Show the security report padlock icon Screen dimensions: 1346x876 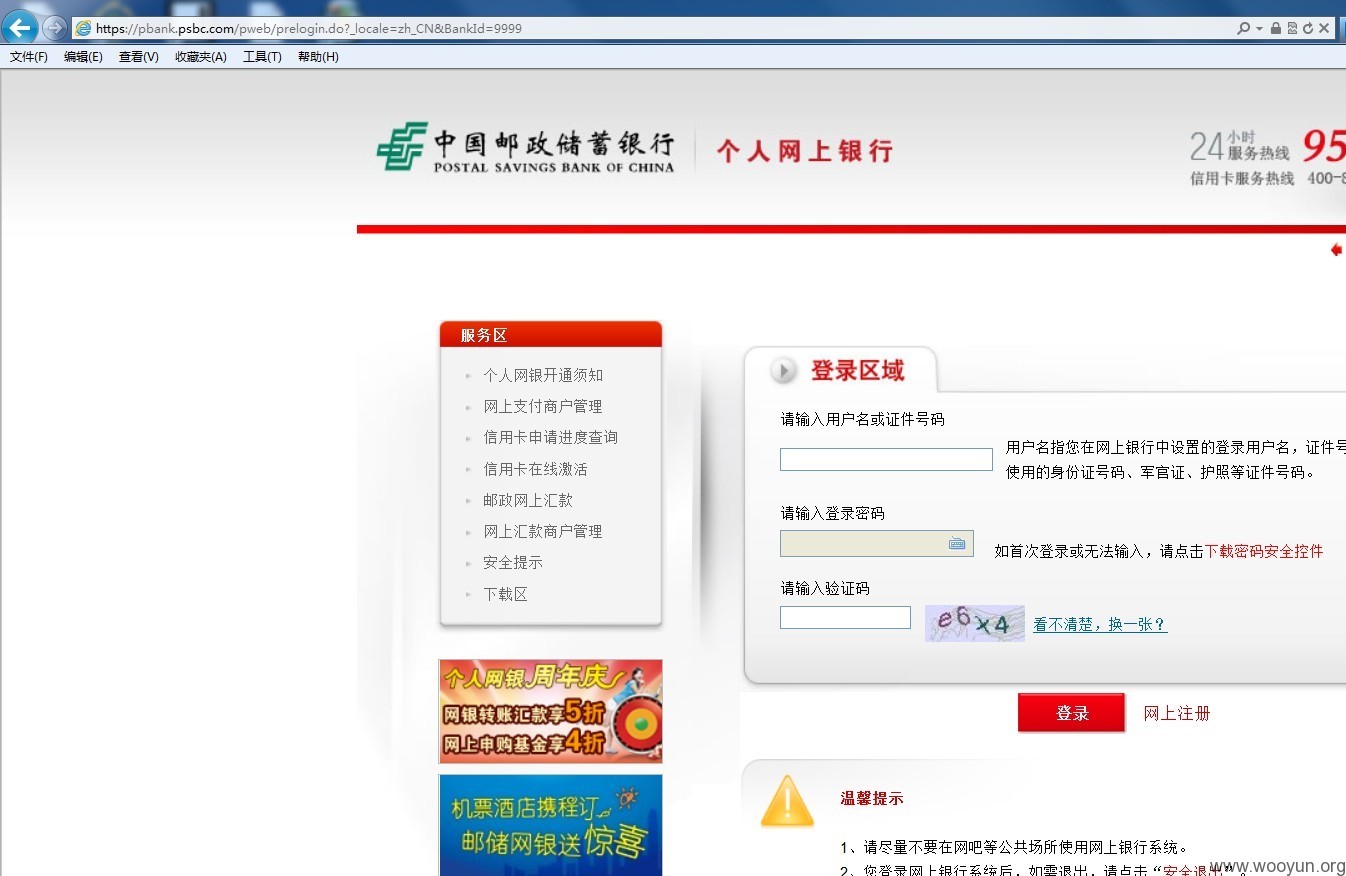click(1276, 28)
